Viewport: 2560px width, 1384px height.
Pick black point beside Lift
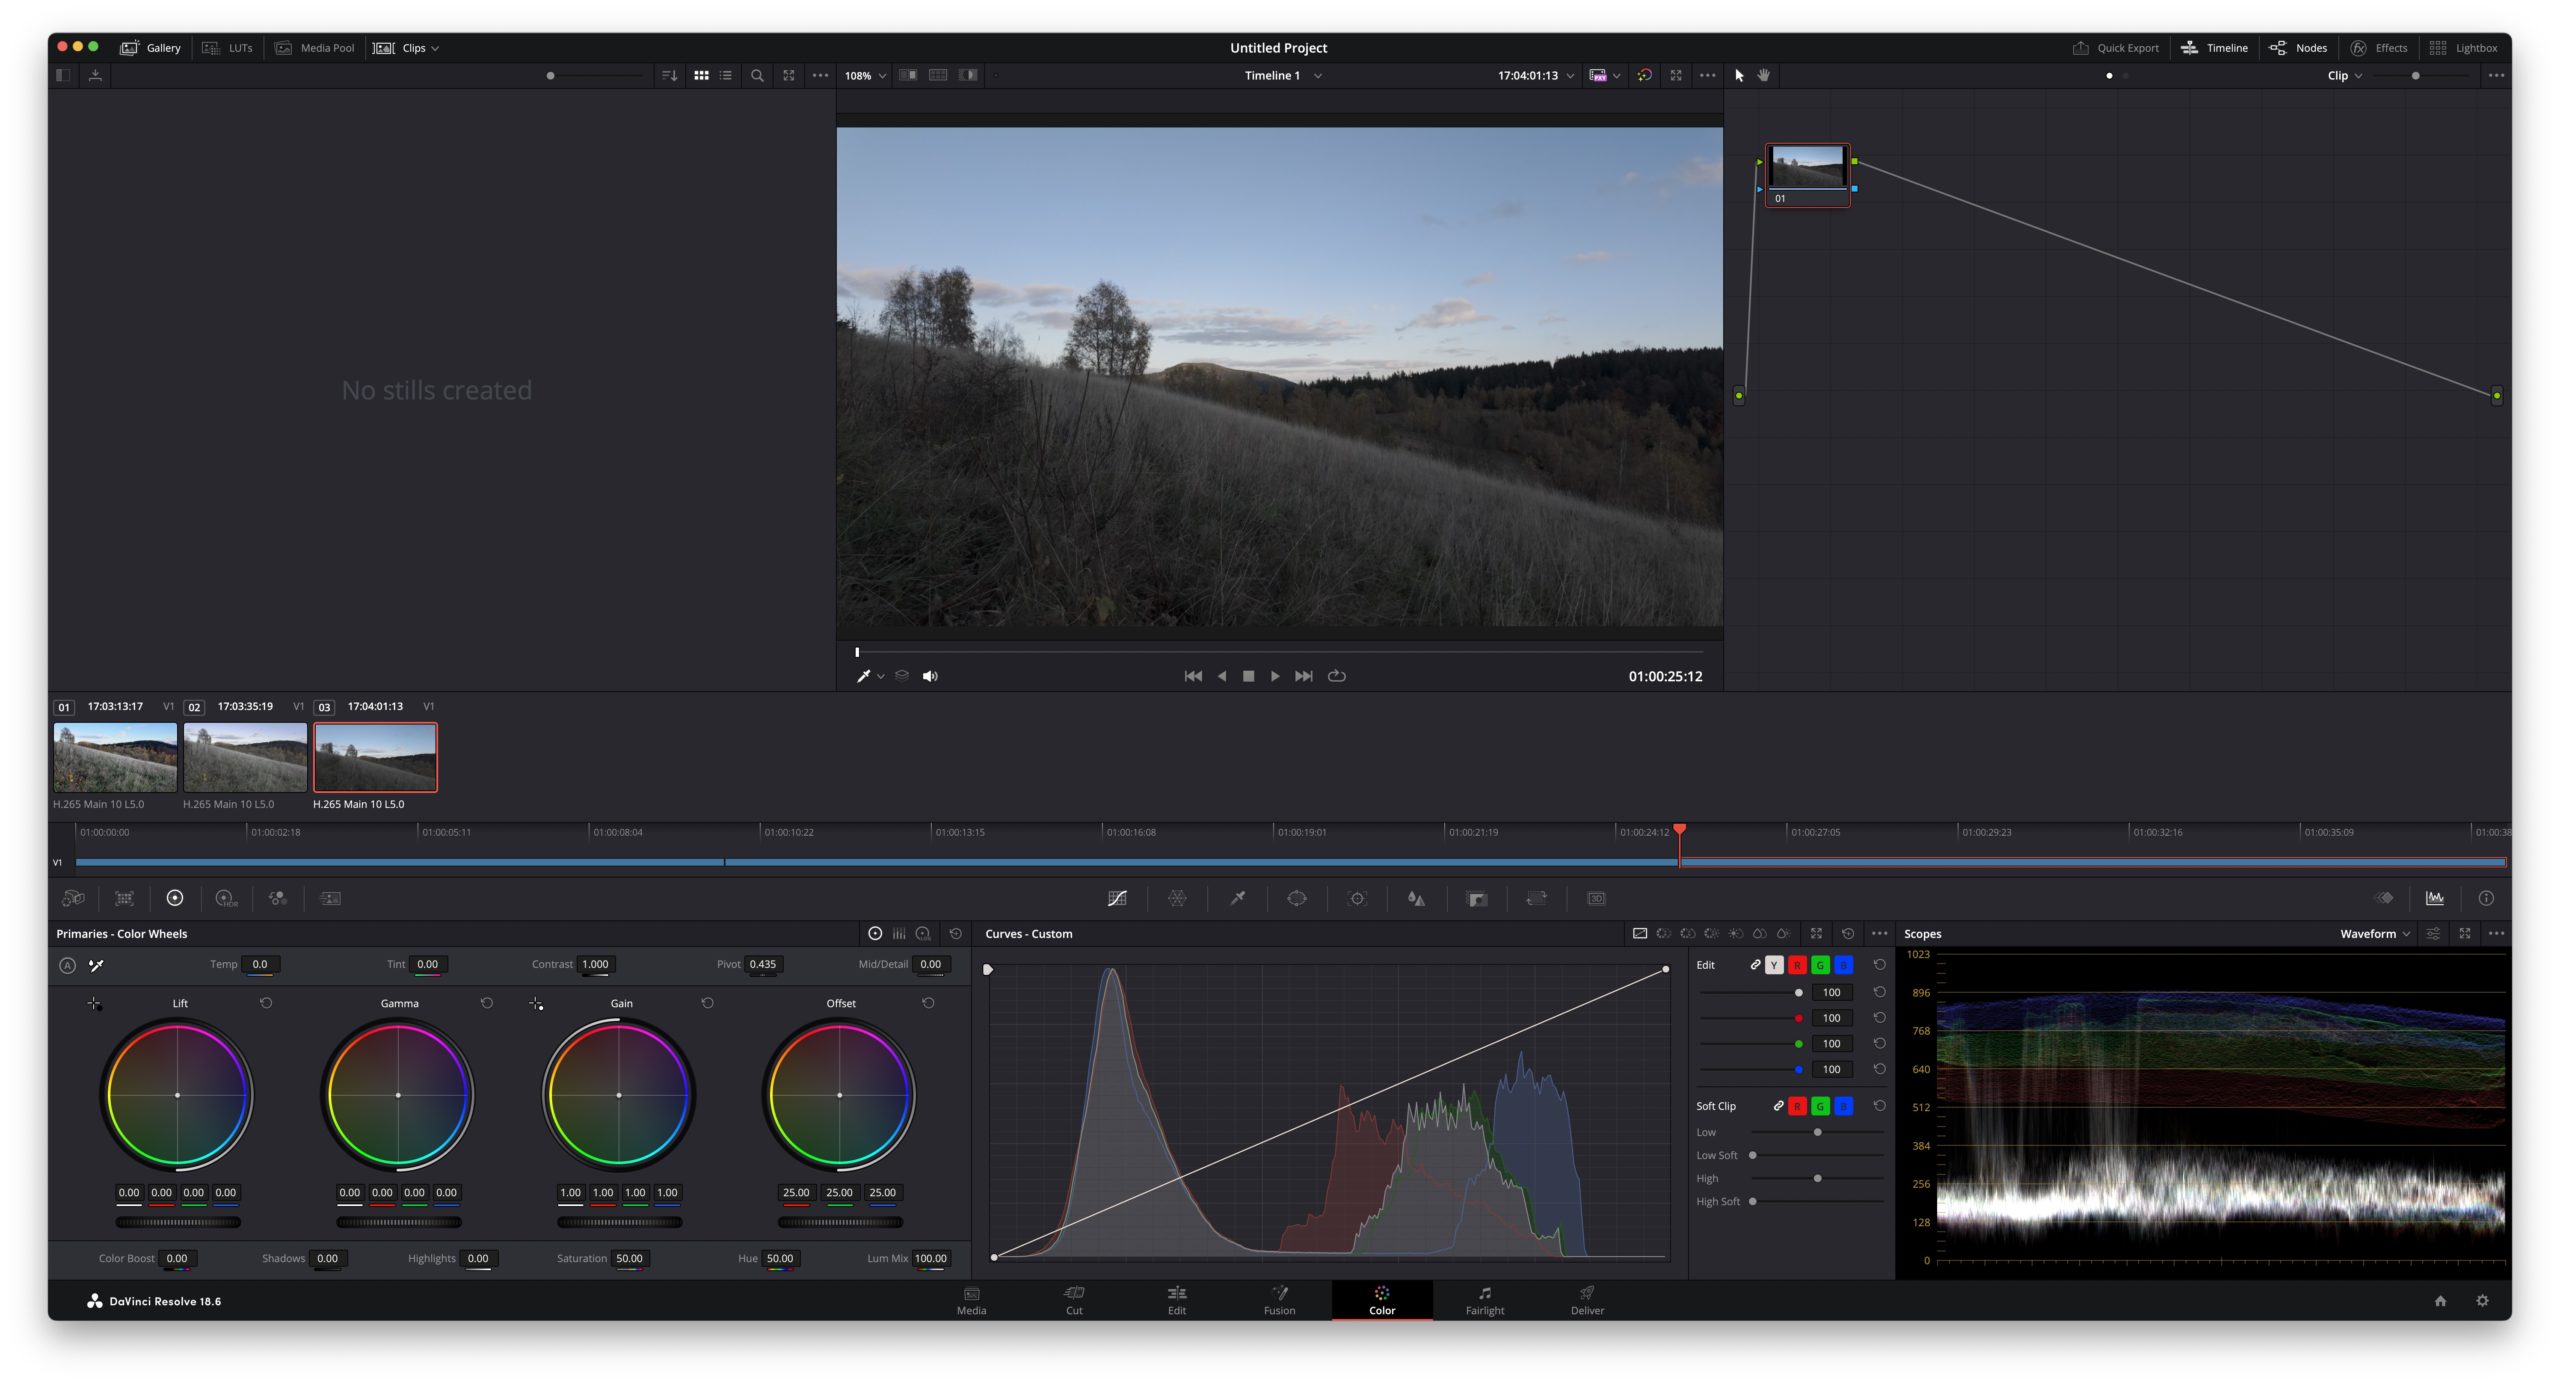point(94,1003)
